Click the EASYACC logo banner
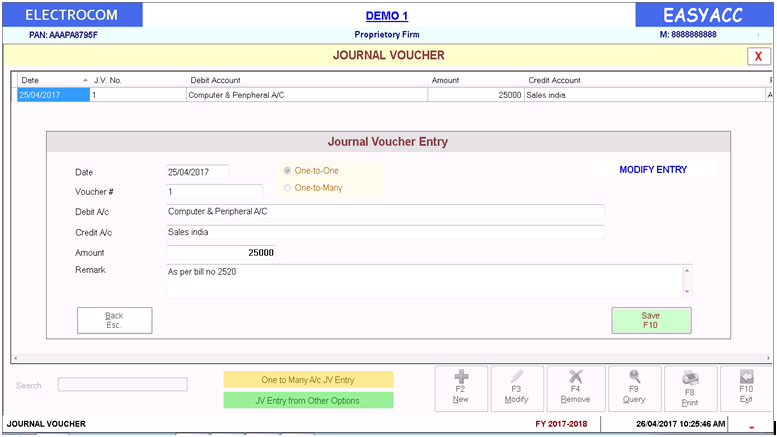 704,15
